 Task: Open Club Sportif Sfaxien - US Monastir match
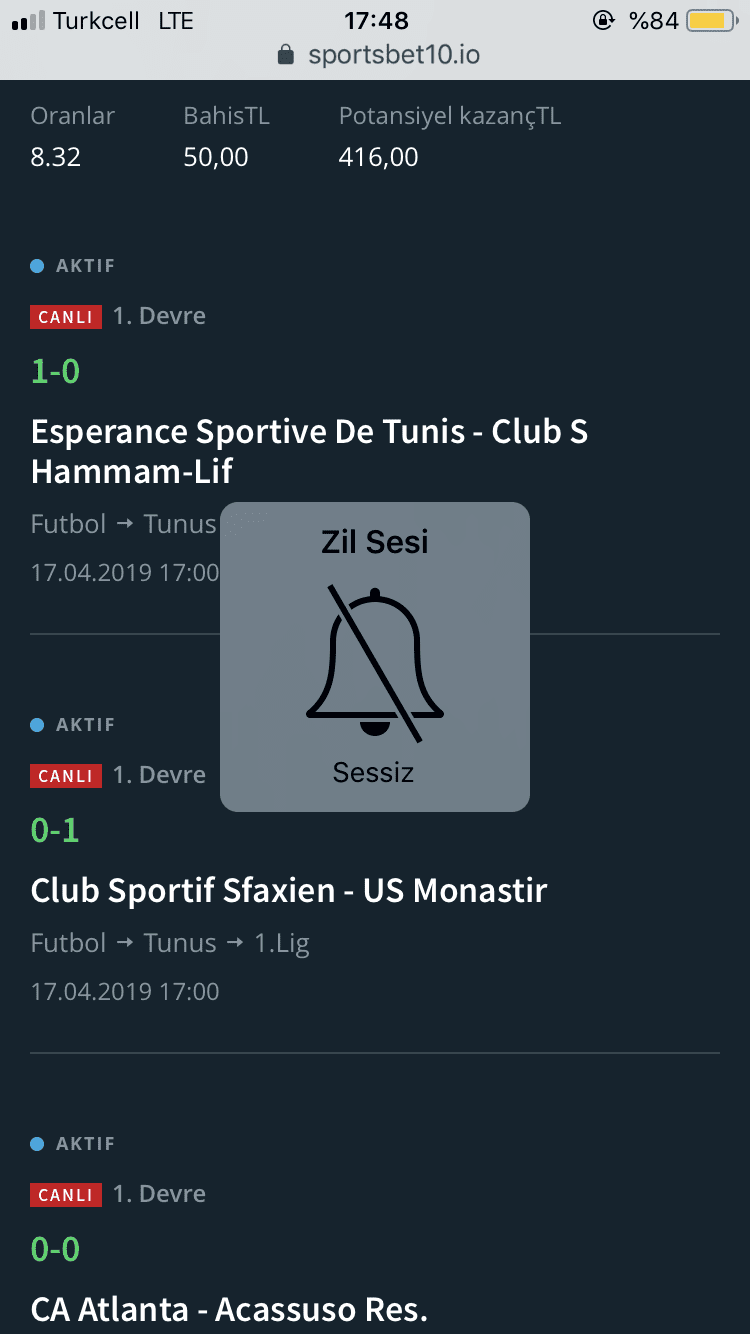pos(289,891)
